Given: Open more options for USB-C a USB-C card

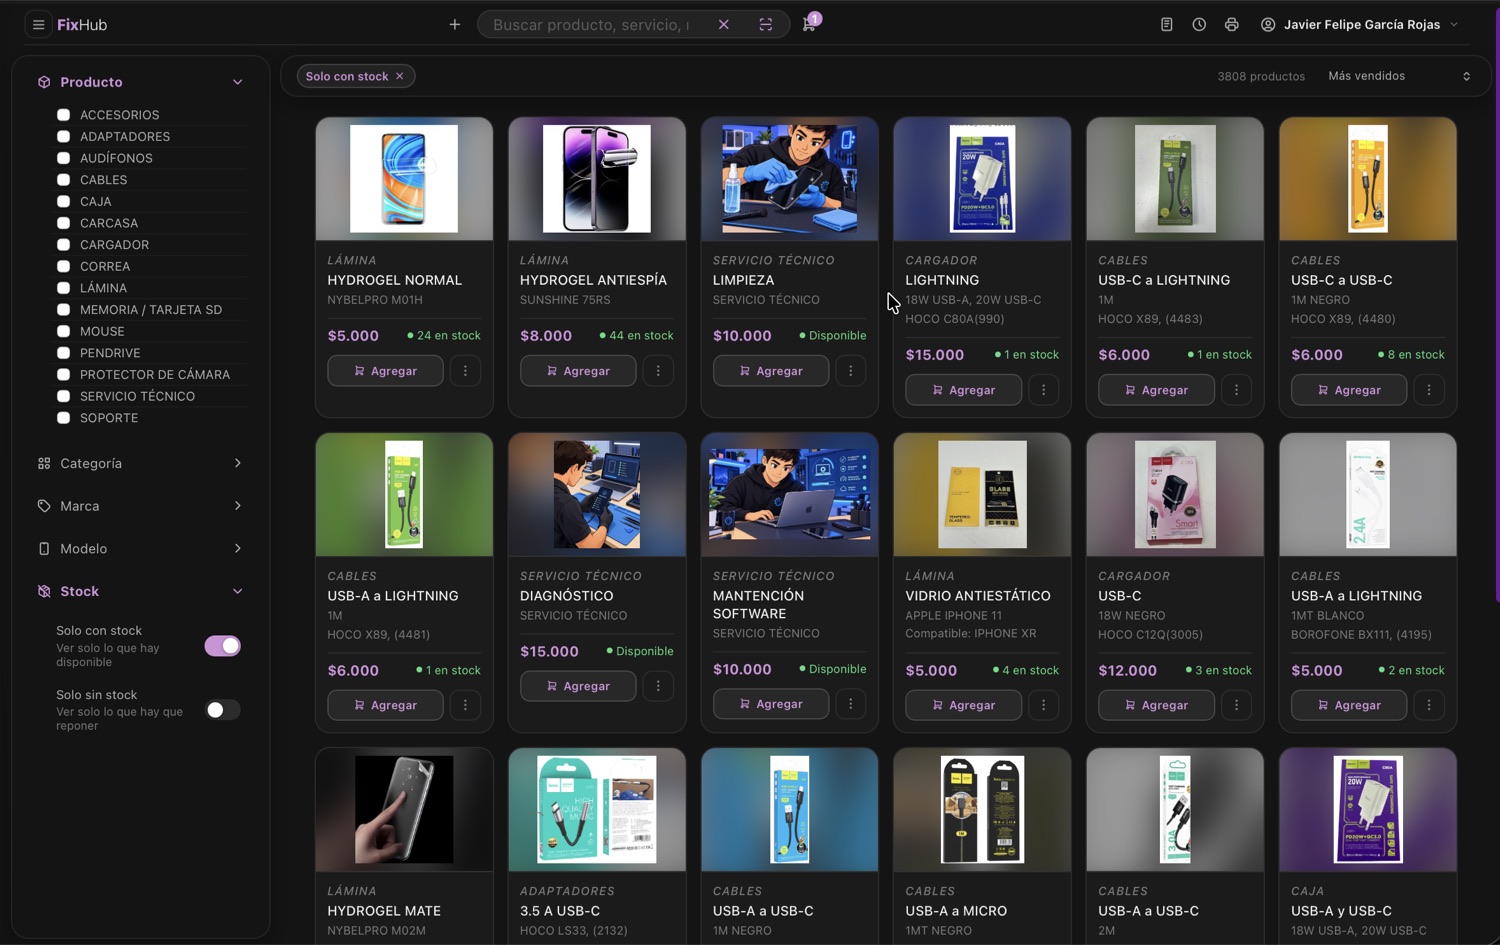Looking at the screenshot, I should pos(1429,390).
